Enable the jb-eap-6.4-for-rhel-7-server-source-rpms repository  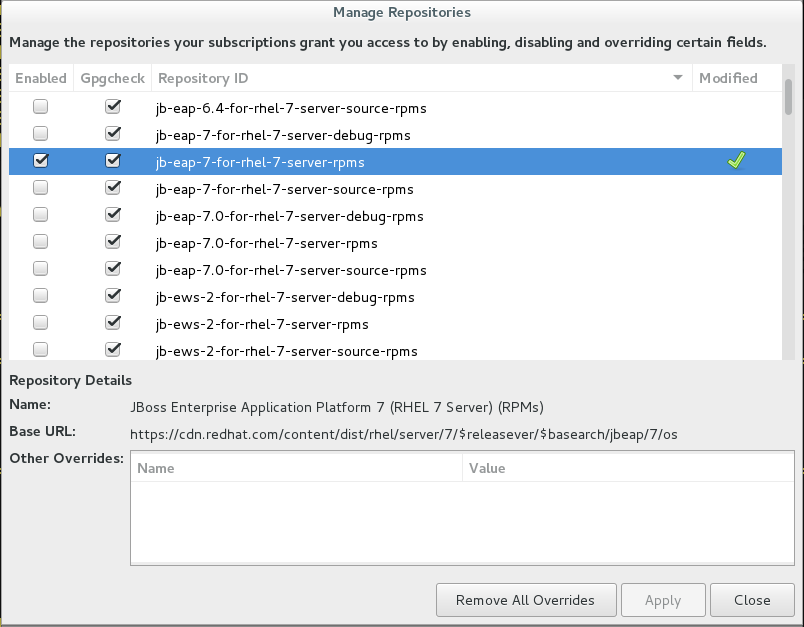41,107
